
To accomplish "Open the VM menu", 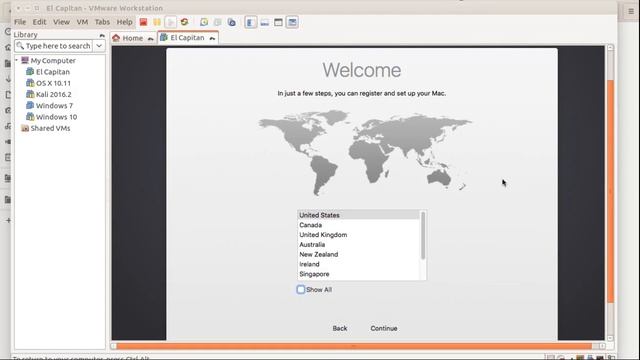I will (x=82, y=22).
